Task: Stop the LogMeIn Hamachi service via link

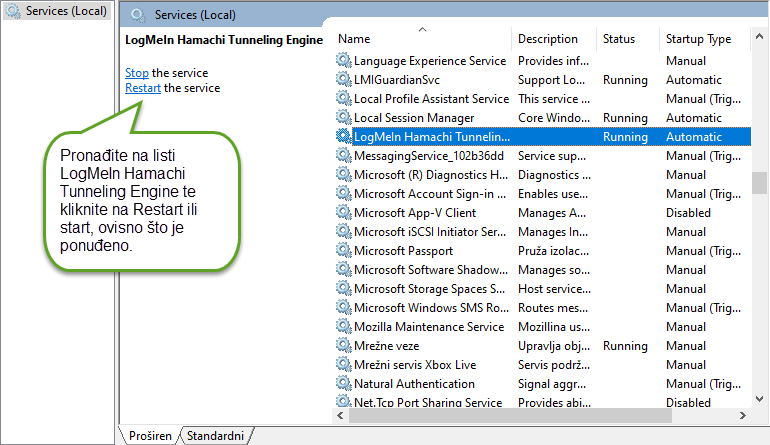Action: point(137,73)
